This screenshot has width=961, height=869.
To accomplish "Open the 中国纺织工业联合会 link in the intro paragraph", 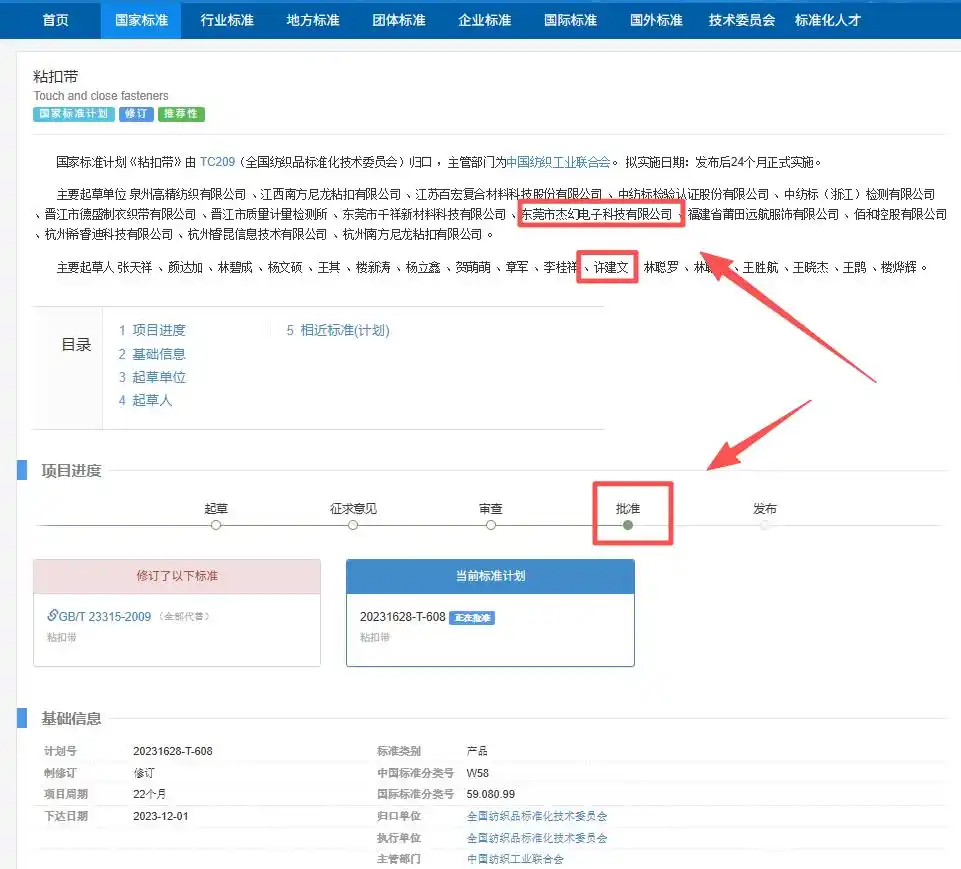I will [x=558, y=162].
